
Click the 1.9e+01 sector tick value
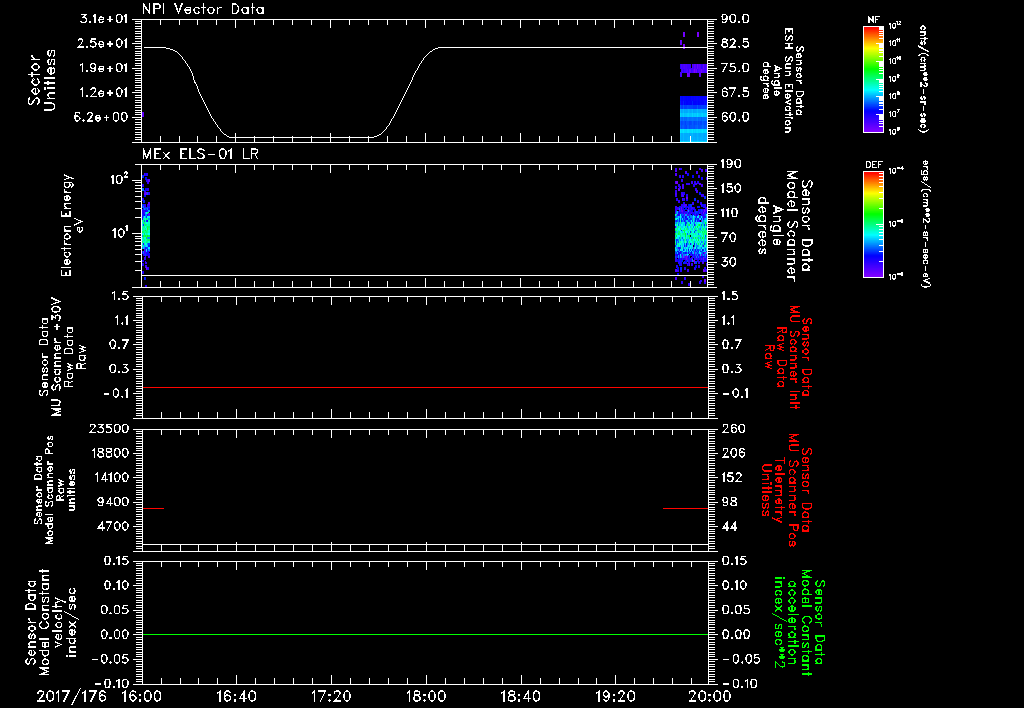[104, 68]
